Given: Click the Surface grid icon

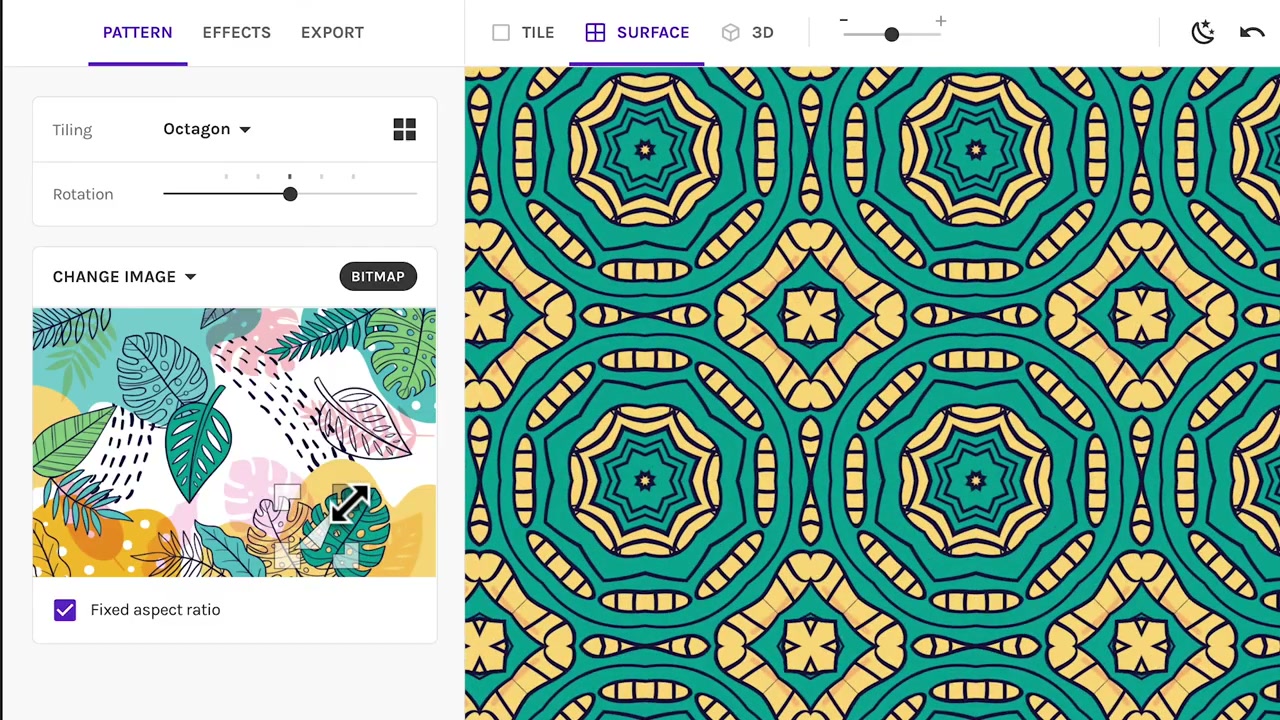Looking at the screenshot, I should coord(595,33).
